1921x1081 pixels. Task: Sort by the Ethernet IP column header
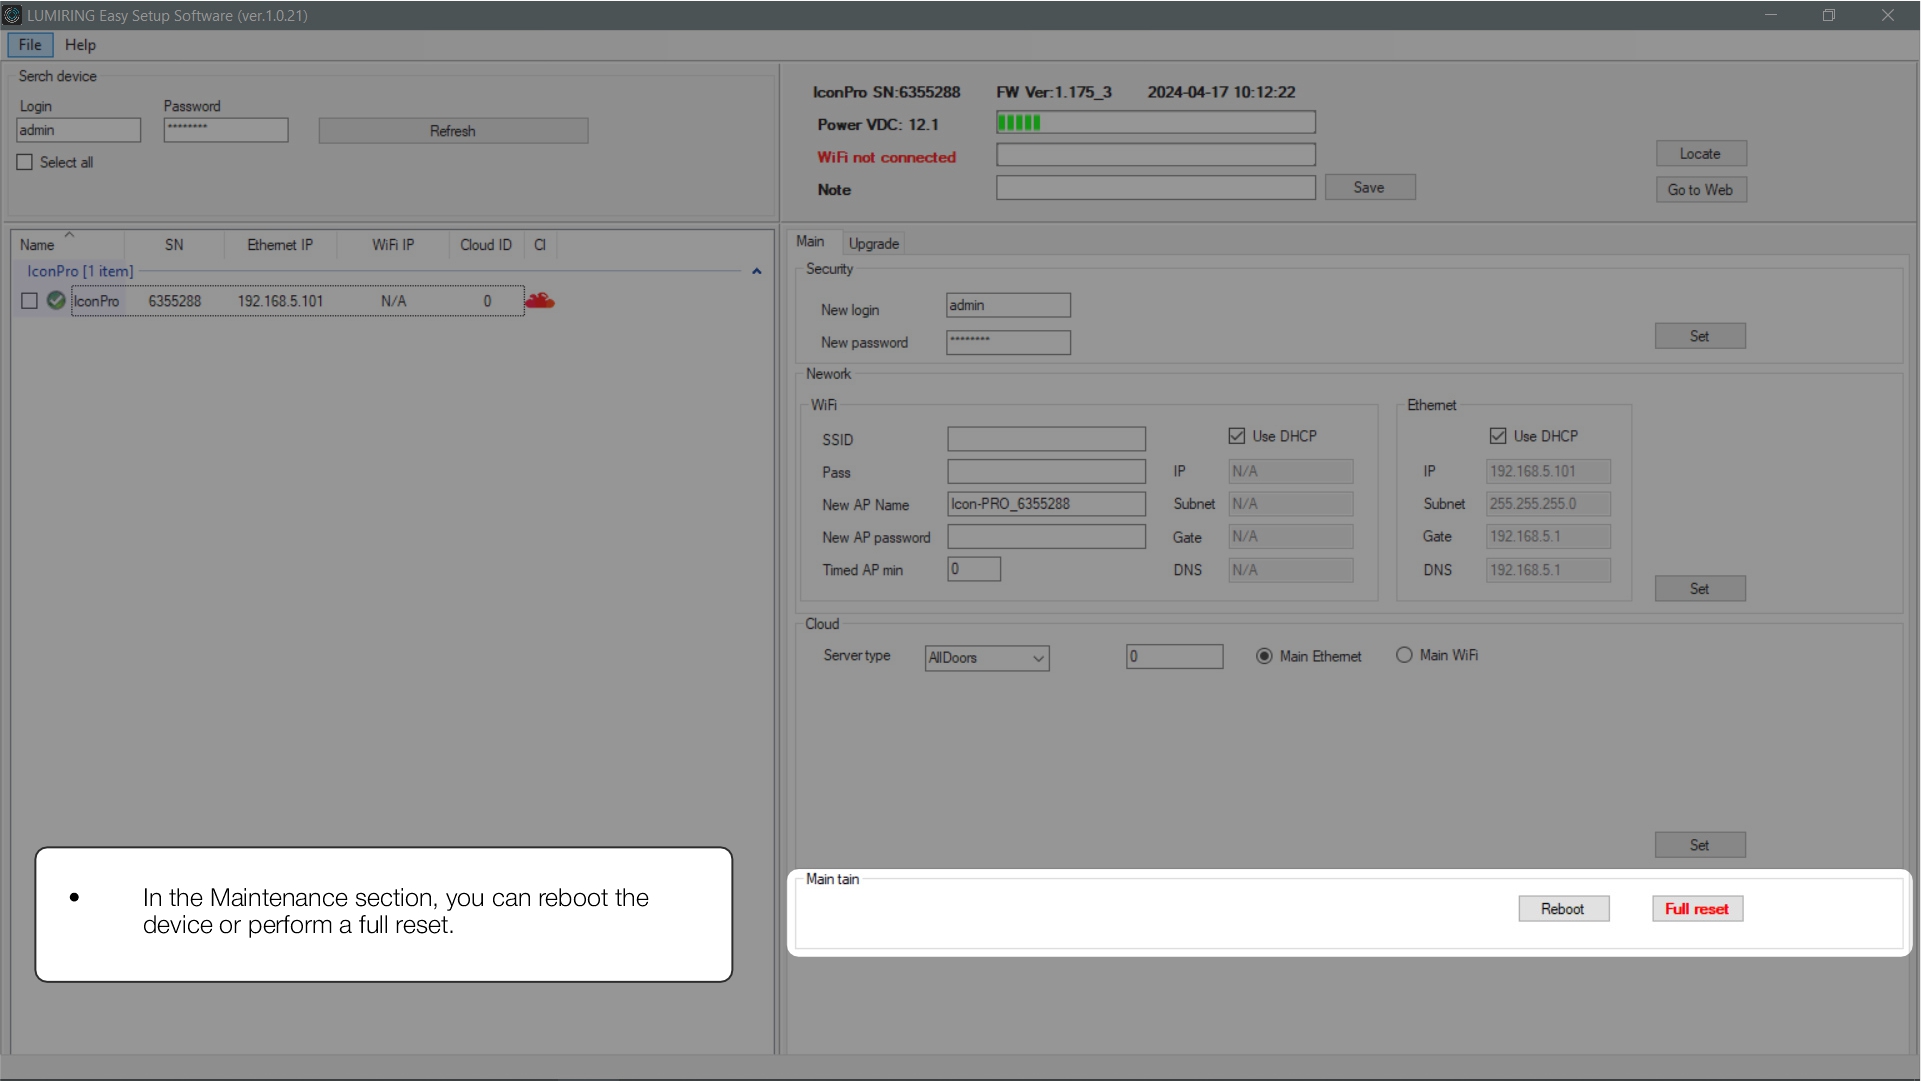pos(280,245)
